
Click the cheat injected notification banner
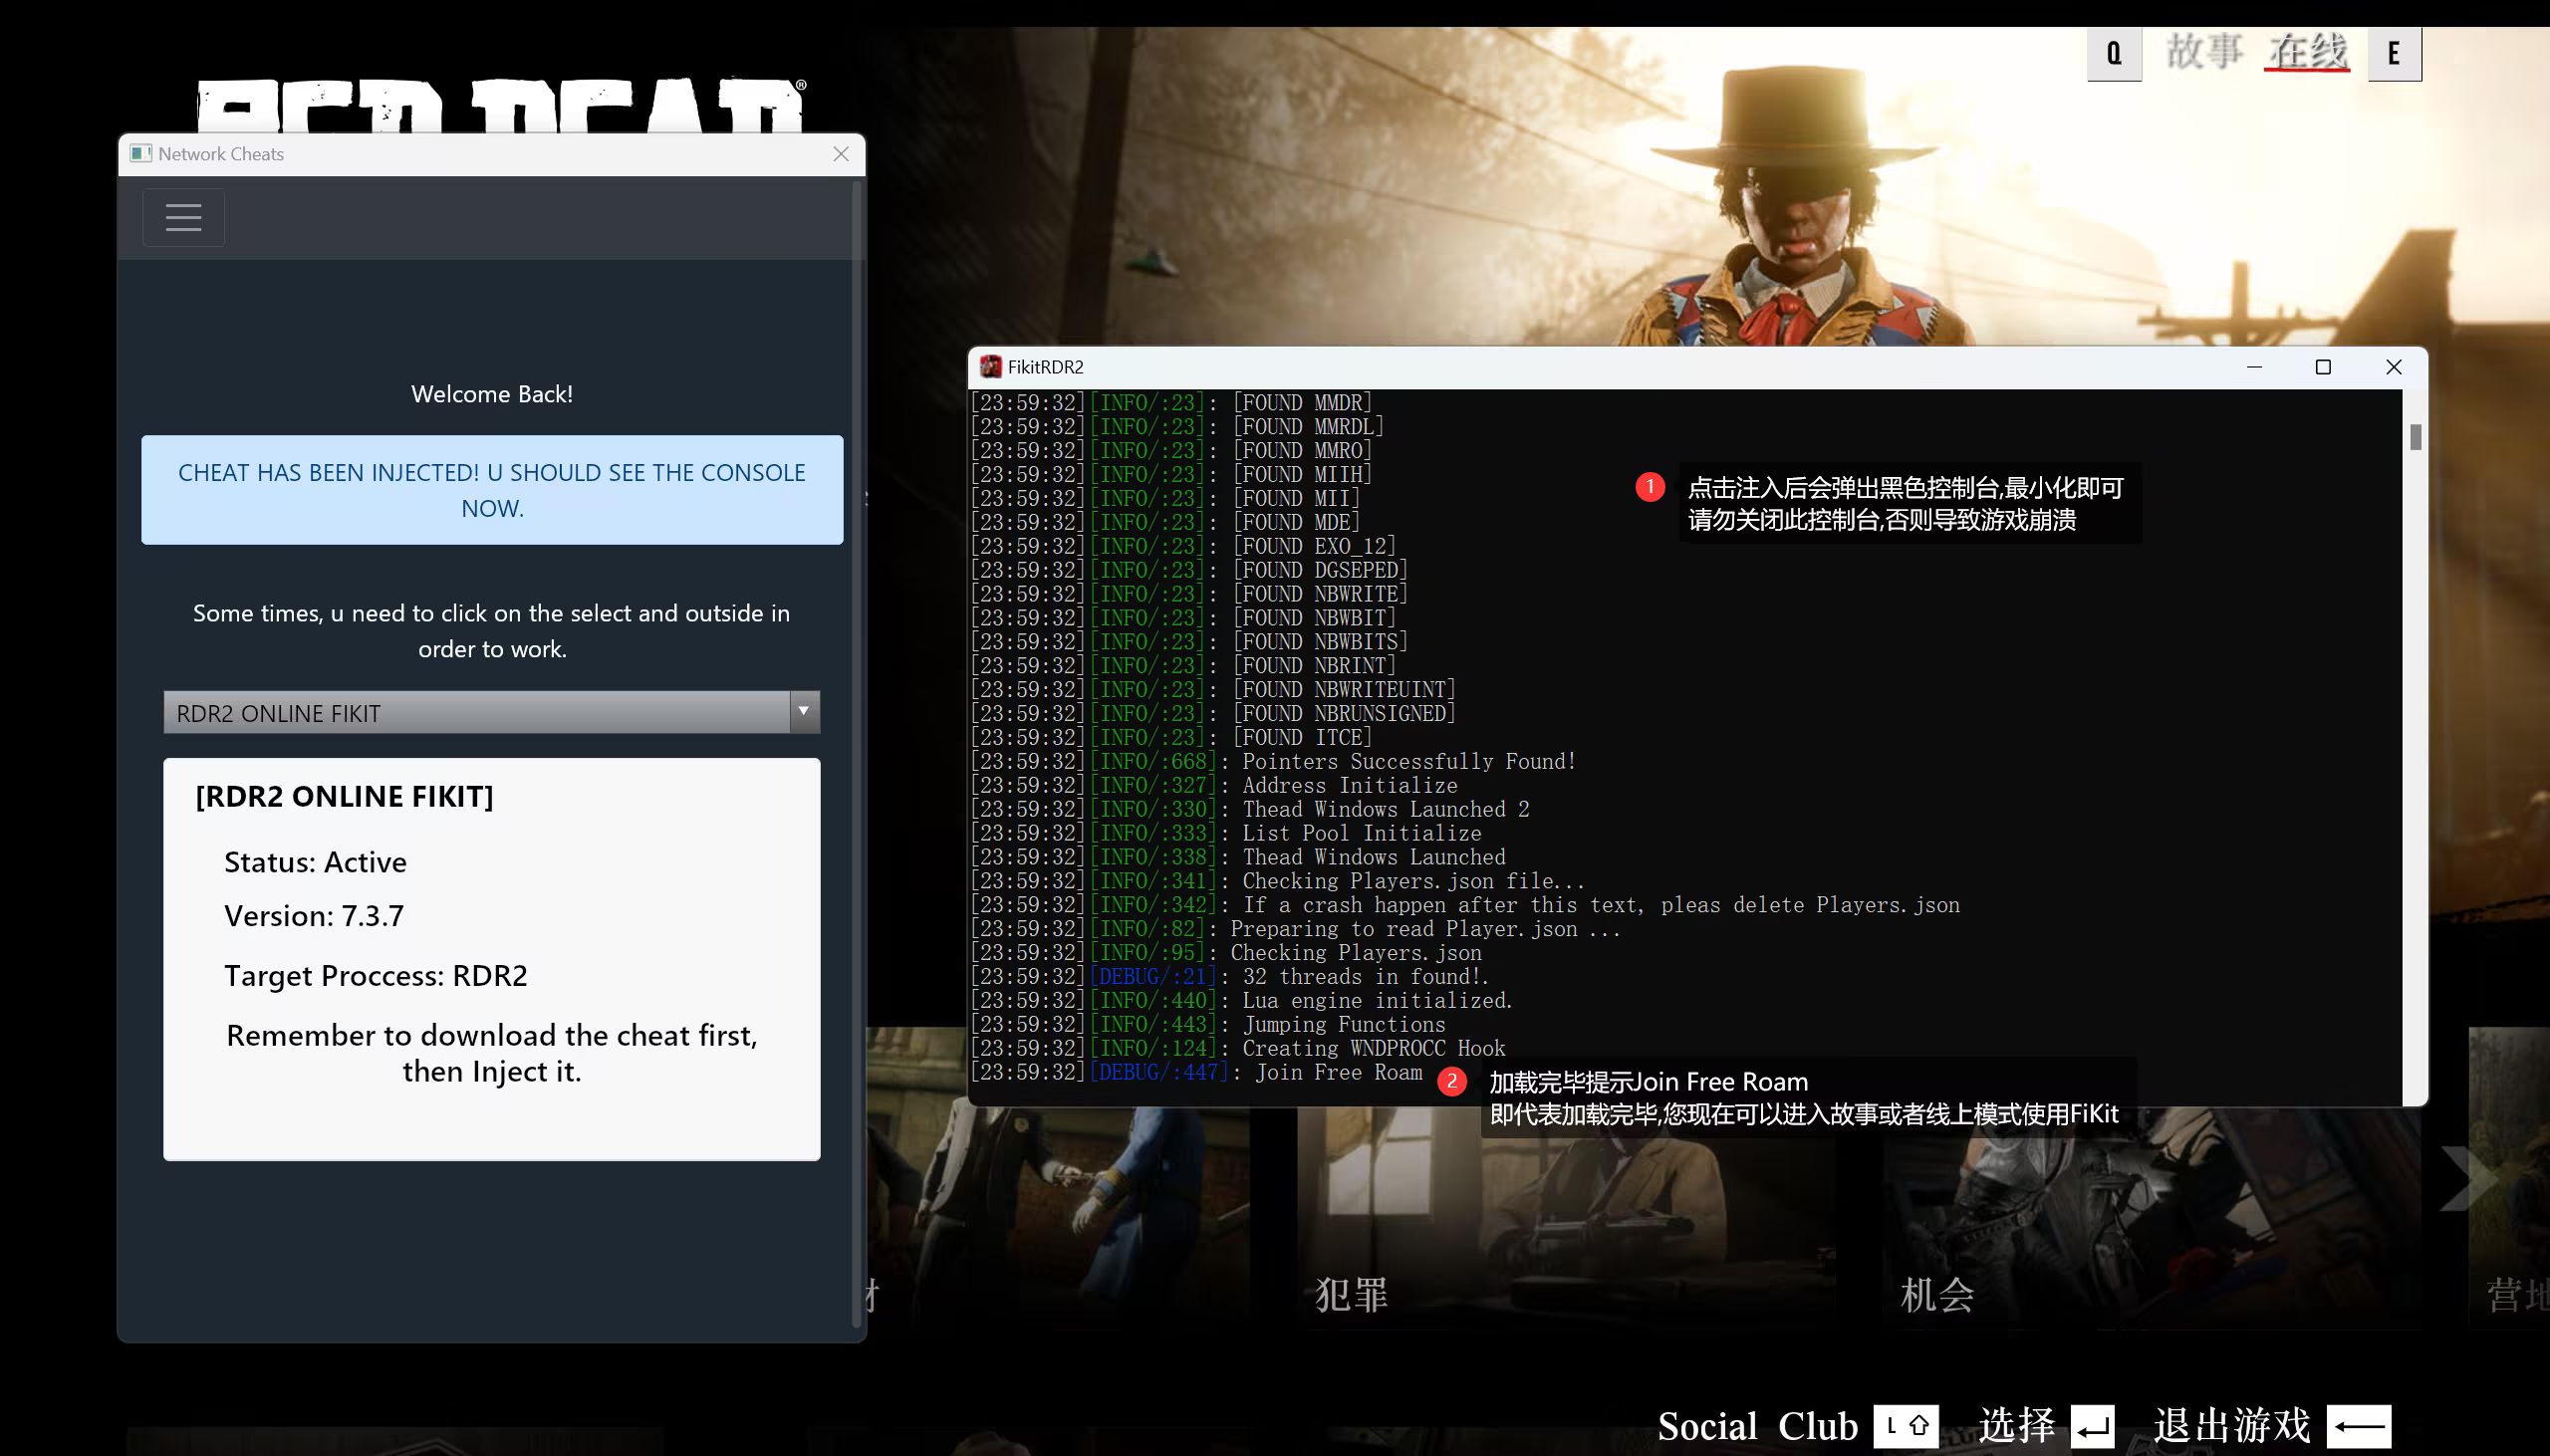492,490
